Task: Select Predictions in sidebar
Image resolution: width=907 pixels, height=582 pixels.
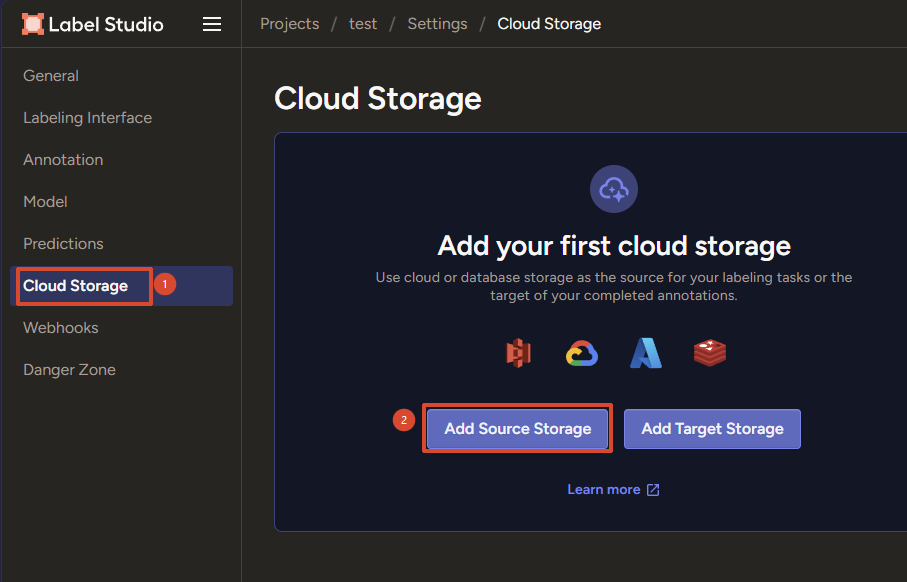Action: pyautogui.click(x=63, y=244)
